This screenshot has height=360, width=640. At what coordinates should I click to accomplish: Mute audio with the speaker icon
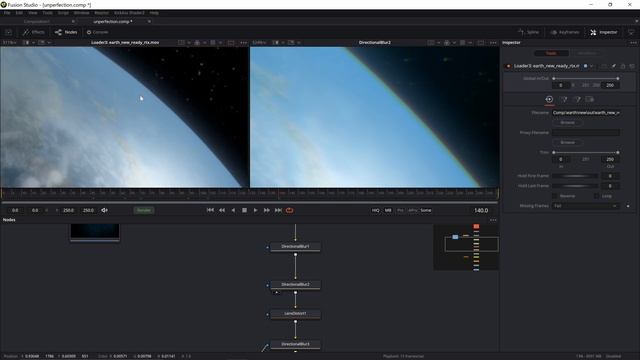pyautogui.click(x=104, y=210)
